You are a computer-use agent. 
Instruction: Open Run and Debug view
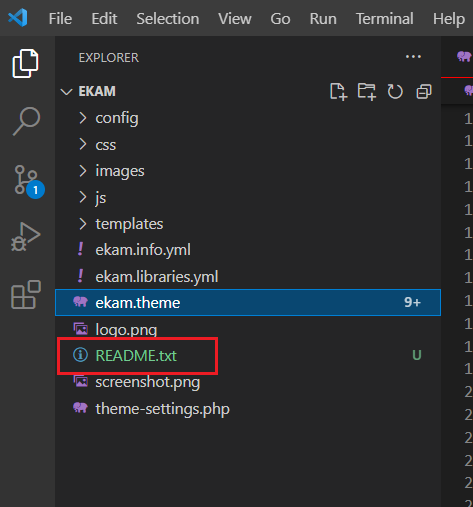tap(26, 237)
